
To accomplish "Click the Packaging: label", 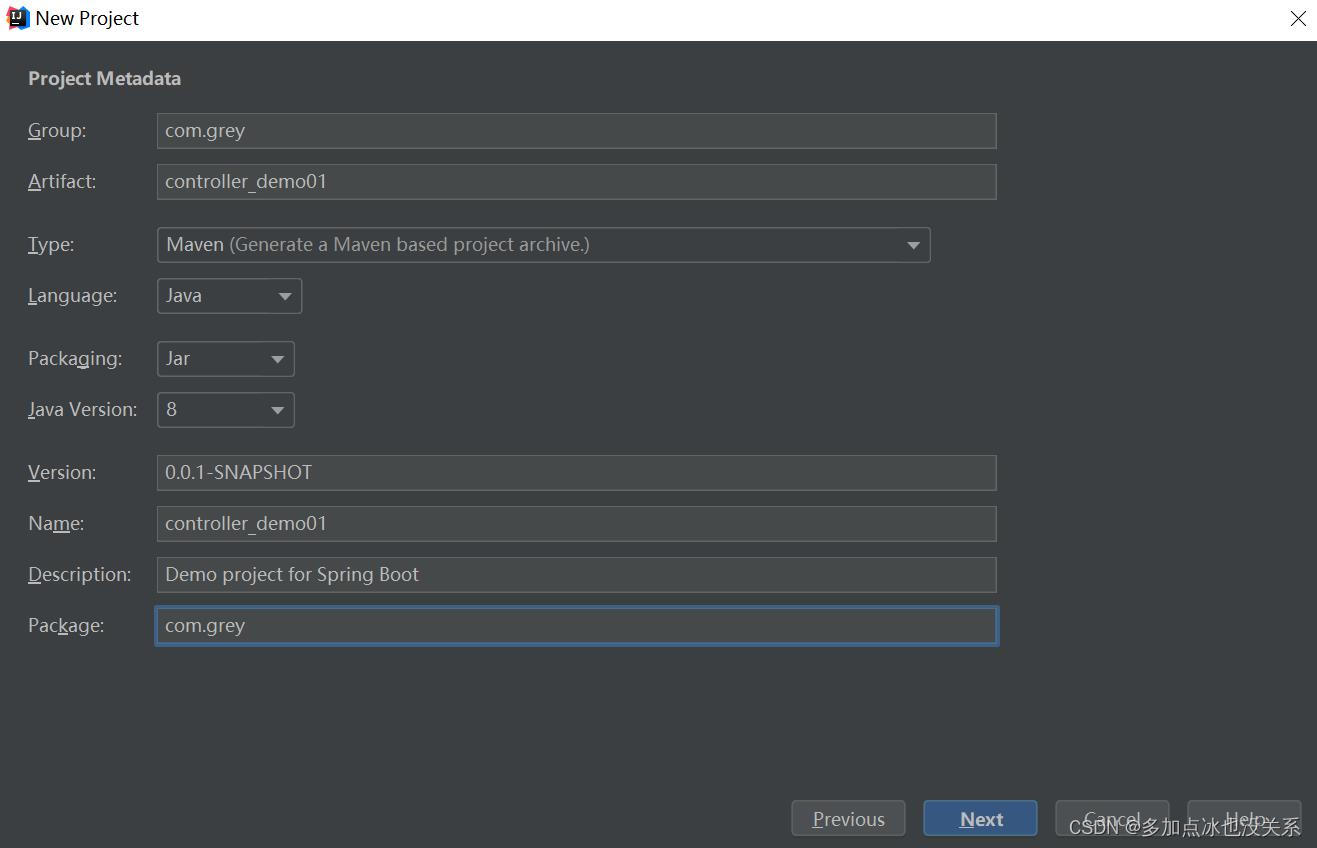I will 75,359.
